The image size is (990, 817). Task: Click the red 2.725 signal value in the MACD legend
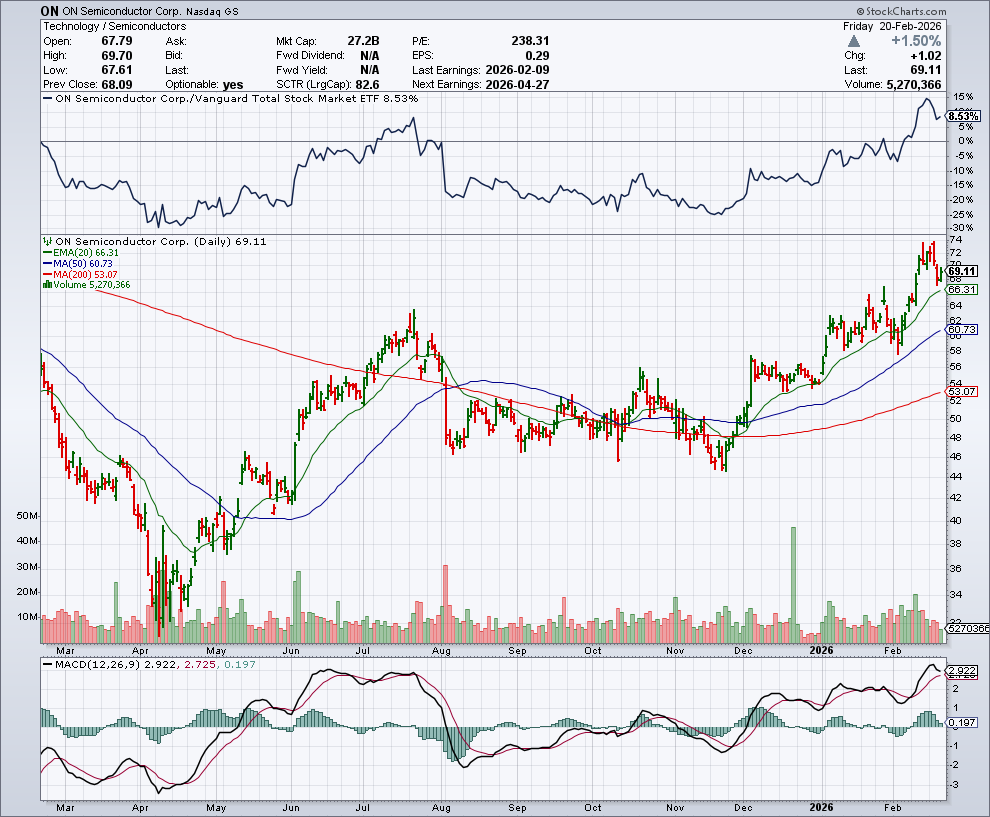pos(200,665)
